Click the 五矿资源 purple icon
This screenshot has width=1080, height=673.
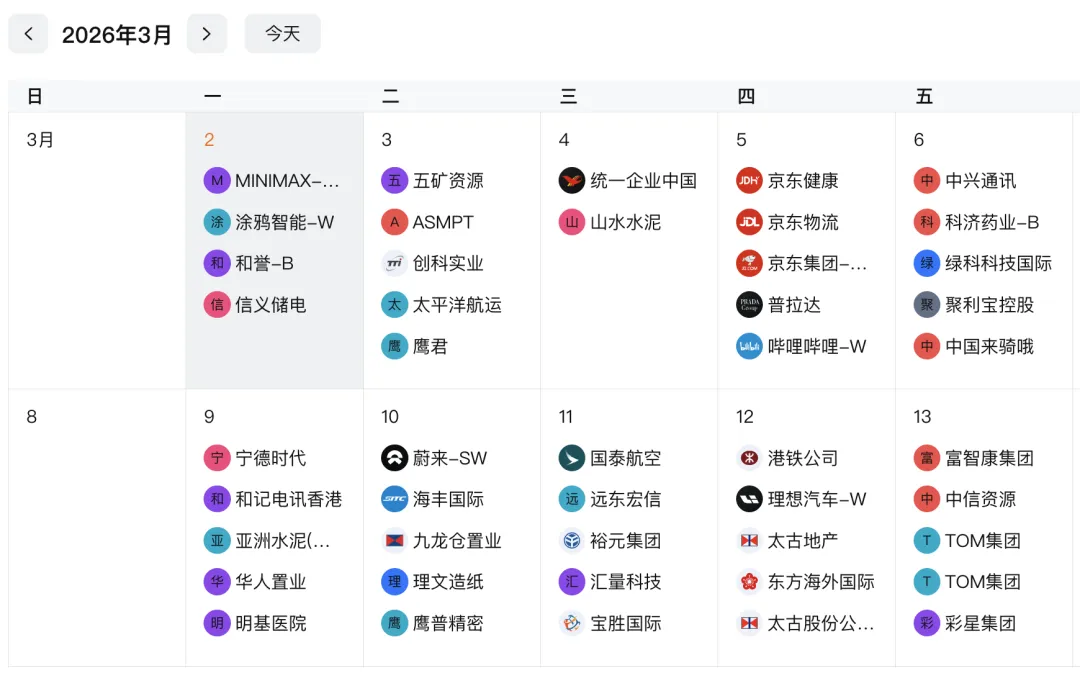coord(394,181)
